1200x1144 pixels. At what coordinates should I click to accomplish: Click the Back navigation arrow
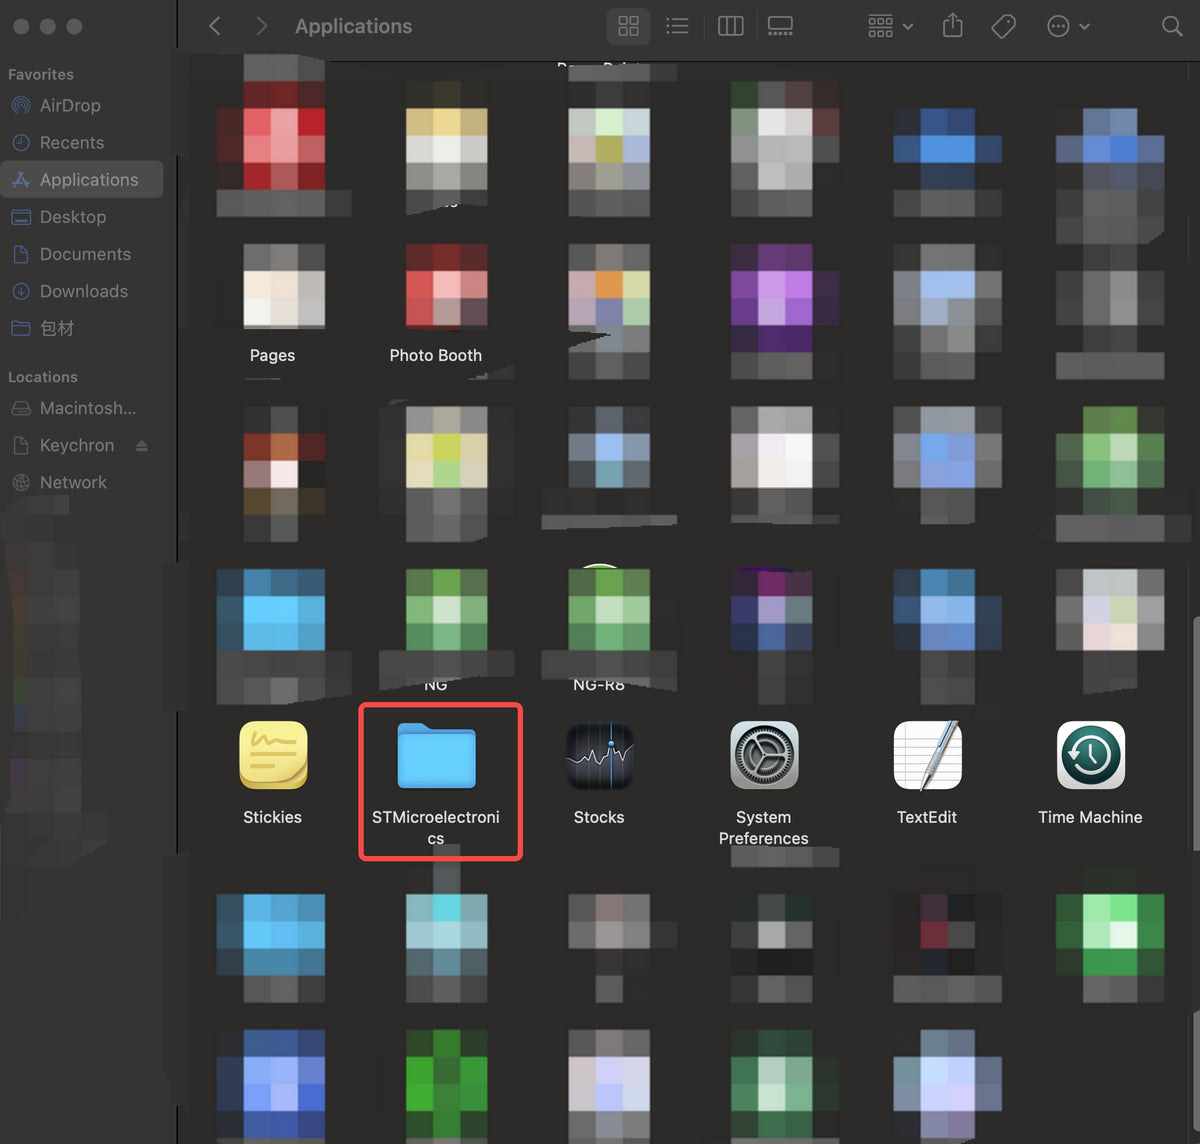(x=215, y=27)
